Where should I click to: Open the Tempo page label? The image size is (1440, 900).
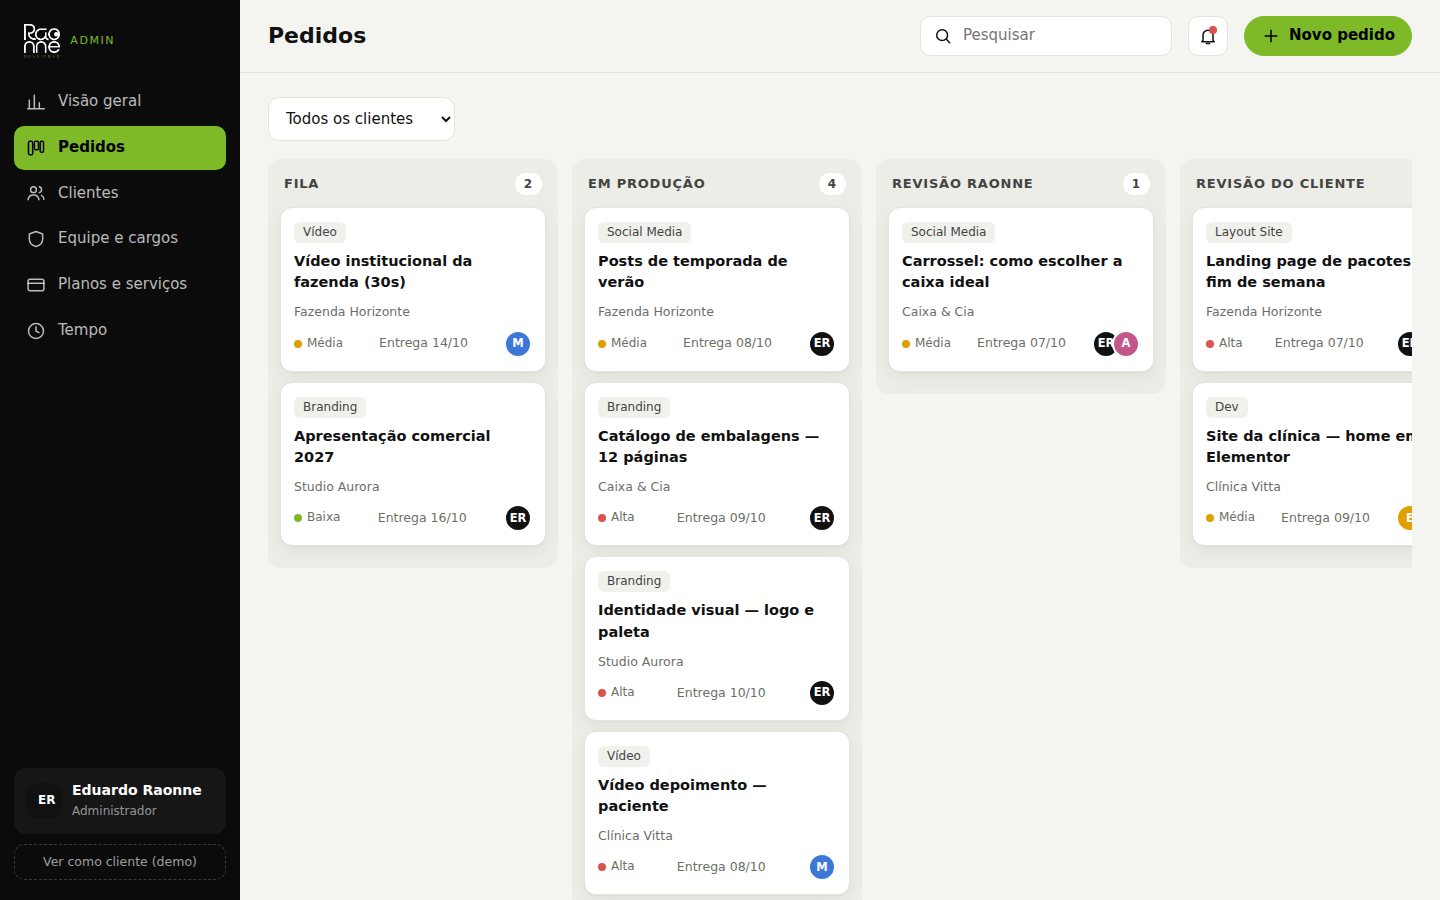82,330
